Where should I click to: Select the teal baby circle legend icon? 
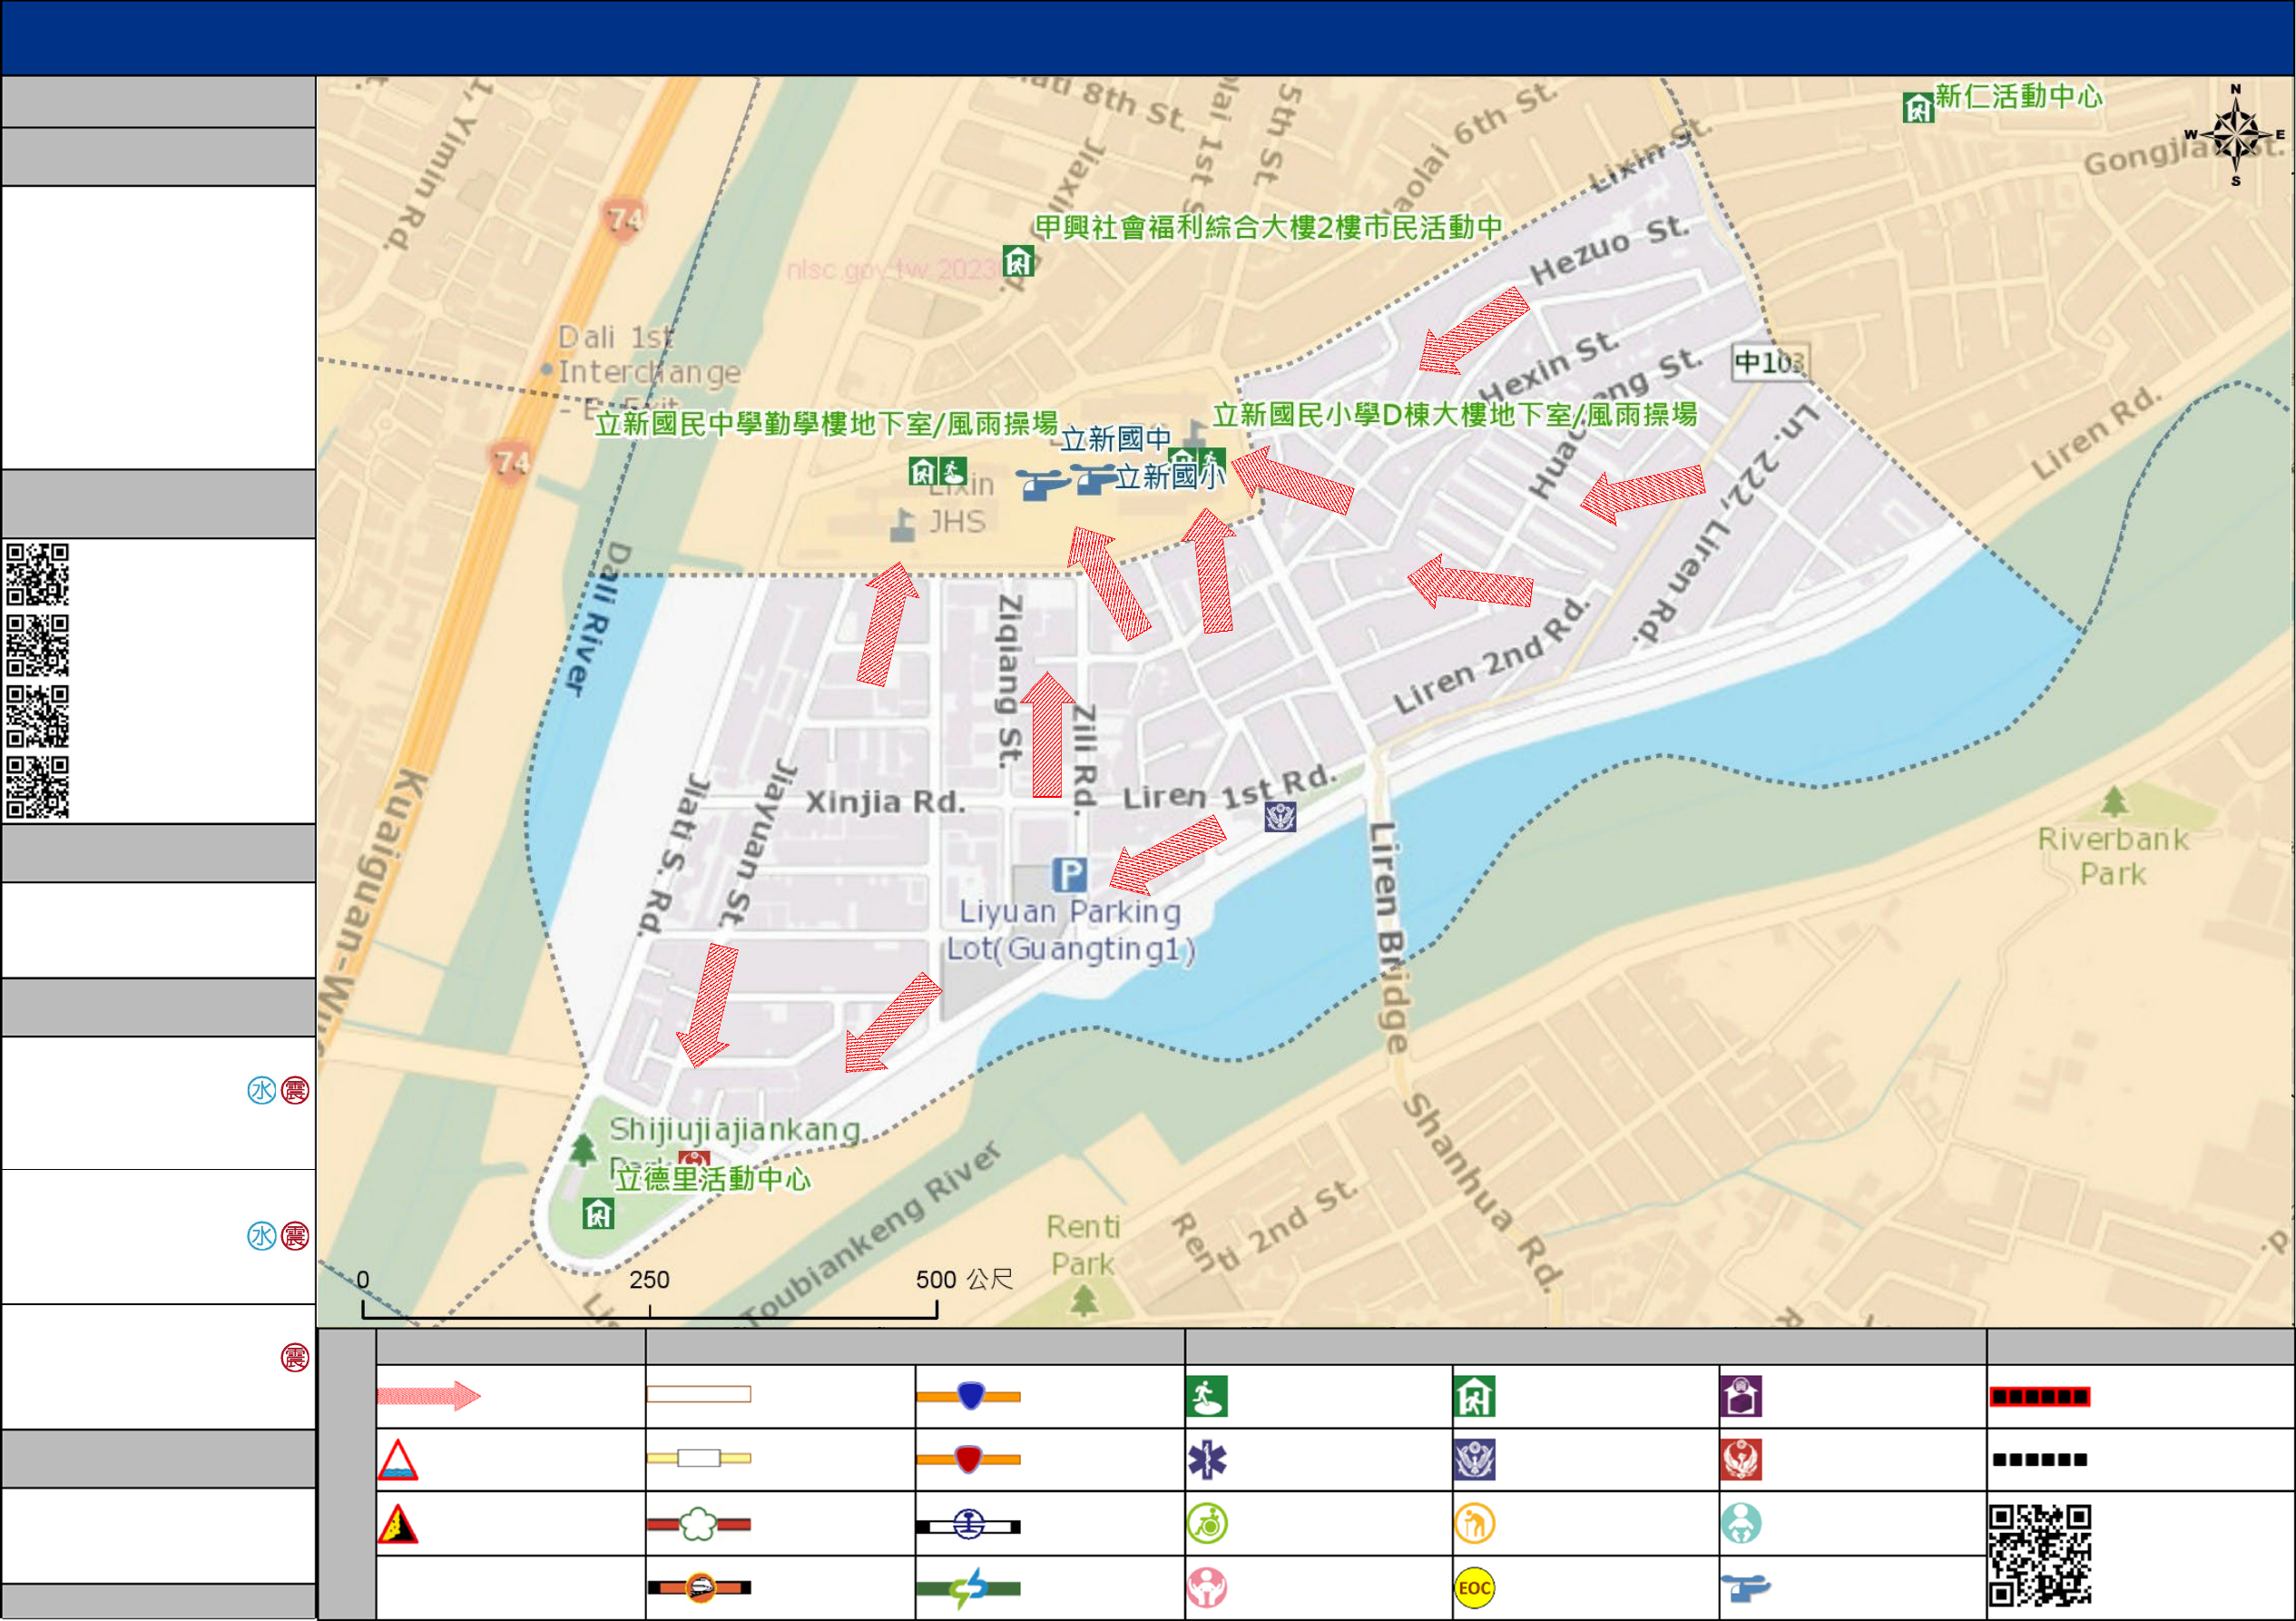(x=1741, y=1524)
